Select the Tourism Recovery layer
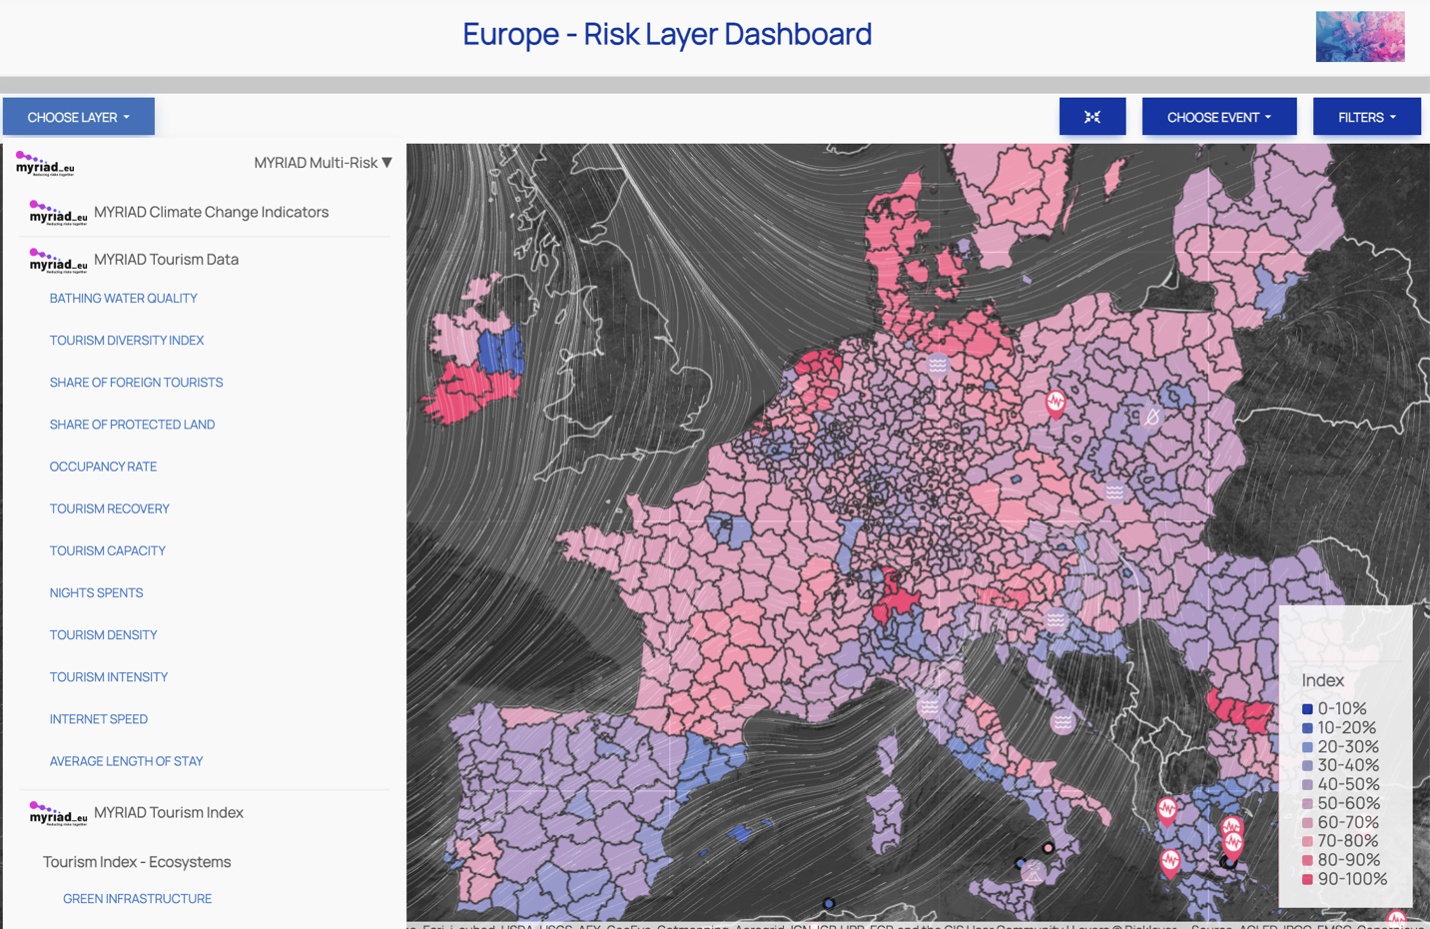This screenshot has height=929, width=1430. [x=109, y=508]
